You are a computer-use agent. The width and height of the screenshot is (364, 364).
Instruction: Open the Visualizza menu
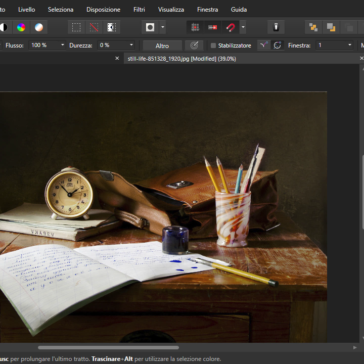(x=171, y=9)
